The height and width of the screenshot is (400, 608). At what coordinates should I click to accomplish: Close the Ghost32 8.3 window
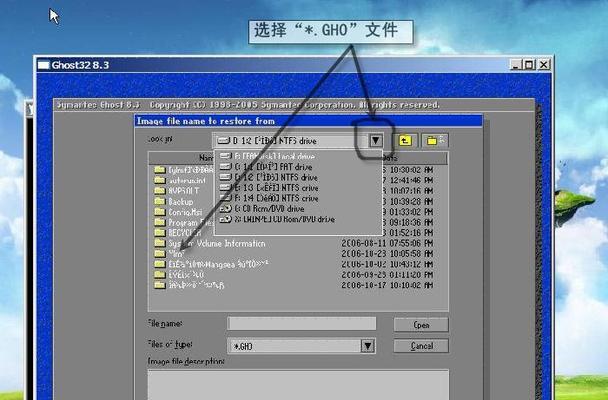[x=544, y=65]
